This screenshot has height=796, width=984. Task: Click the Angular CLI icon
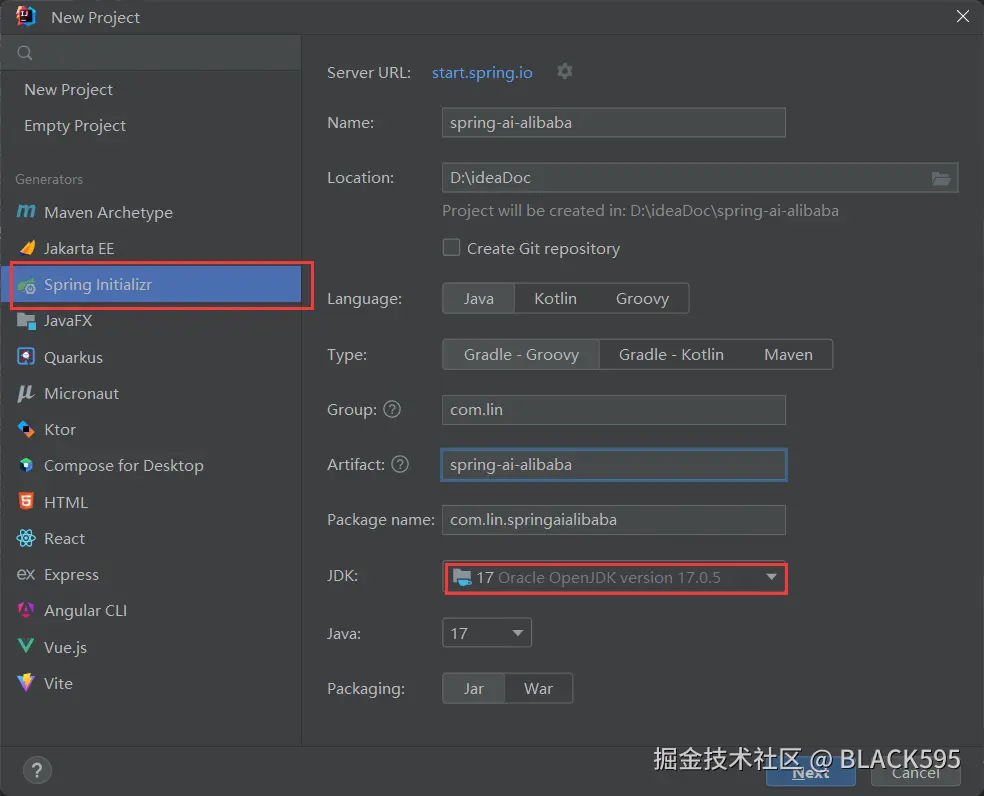26,610
